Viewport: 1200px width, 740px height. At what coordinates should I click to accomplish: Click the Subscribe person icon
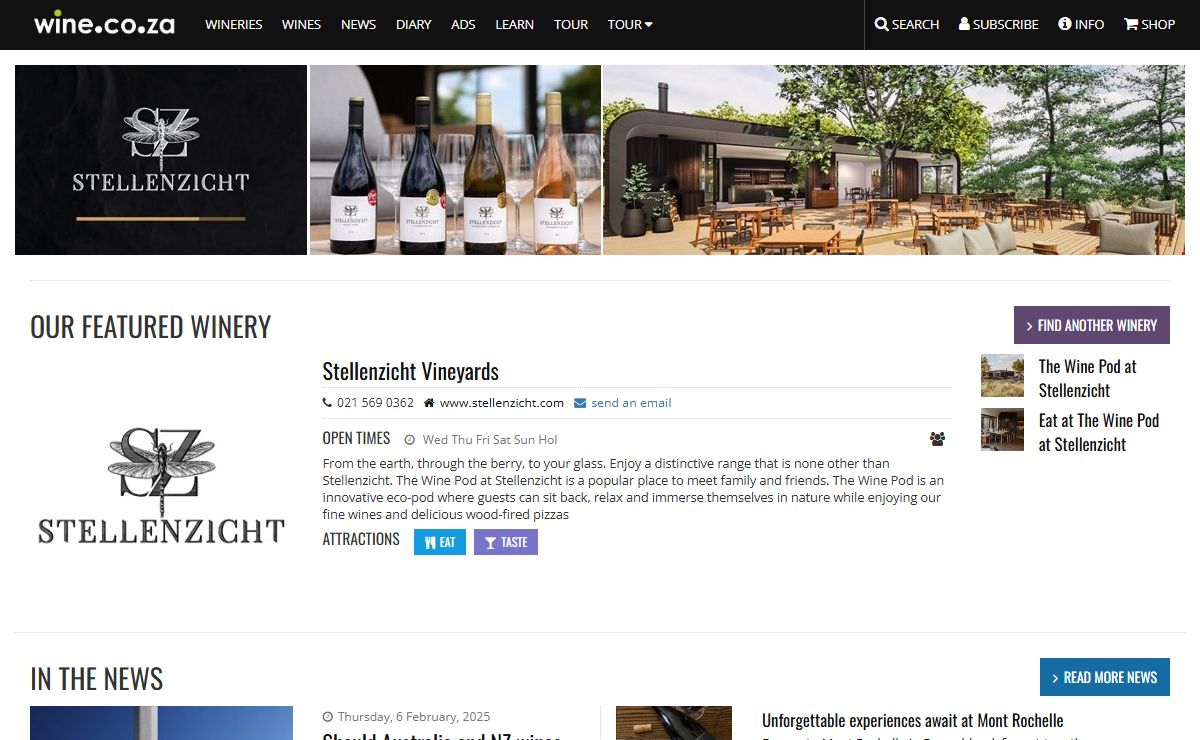965,24
